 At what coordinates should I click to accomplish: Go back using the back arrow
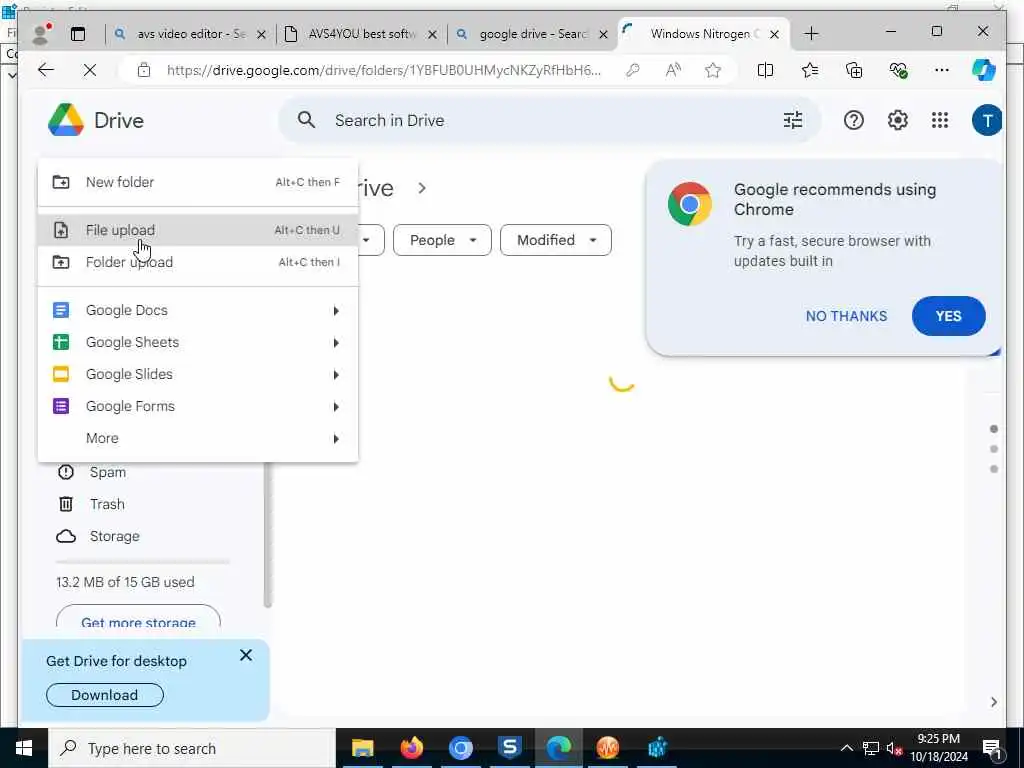pyautogui.click(x=46, y=70)
